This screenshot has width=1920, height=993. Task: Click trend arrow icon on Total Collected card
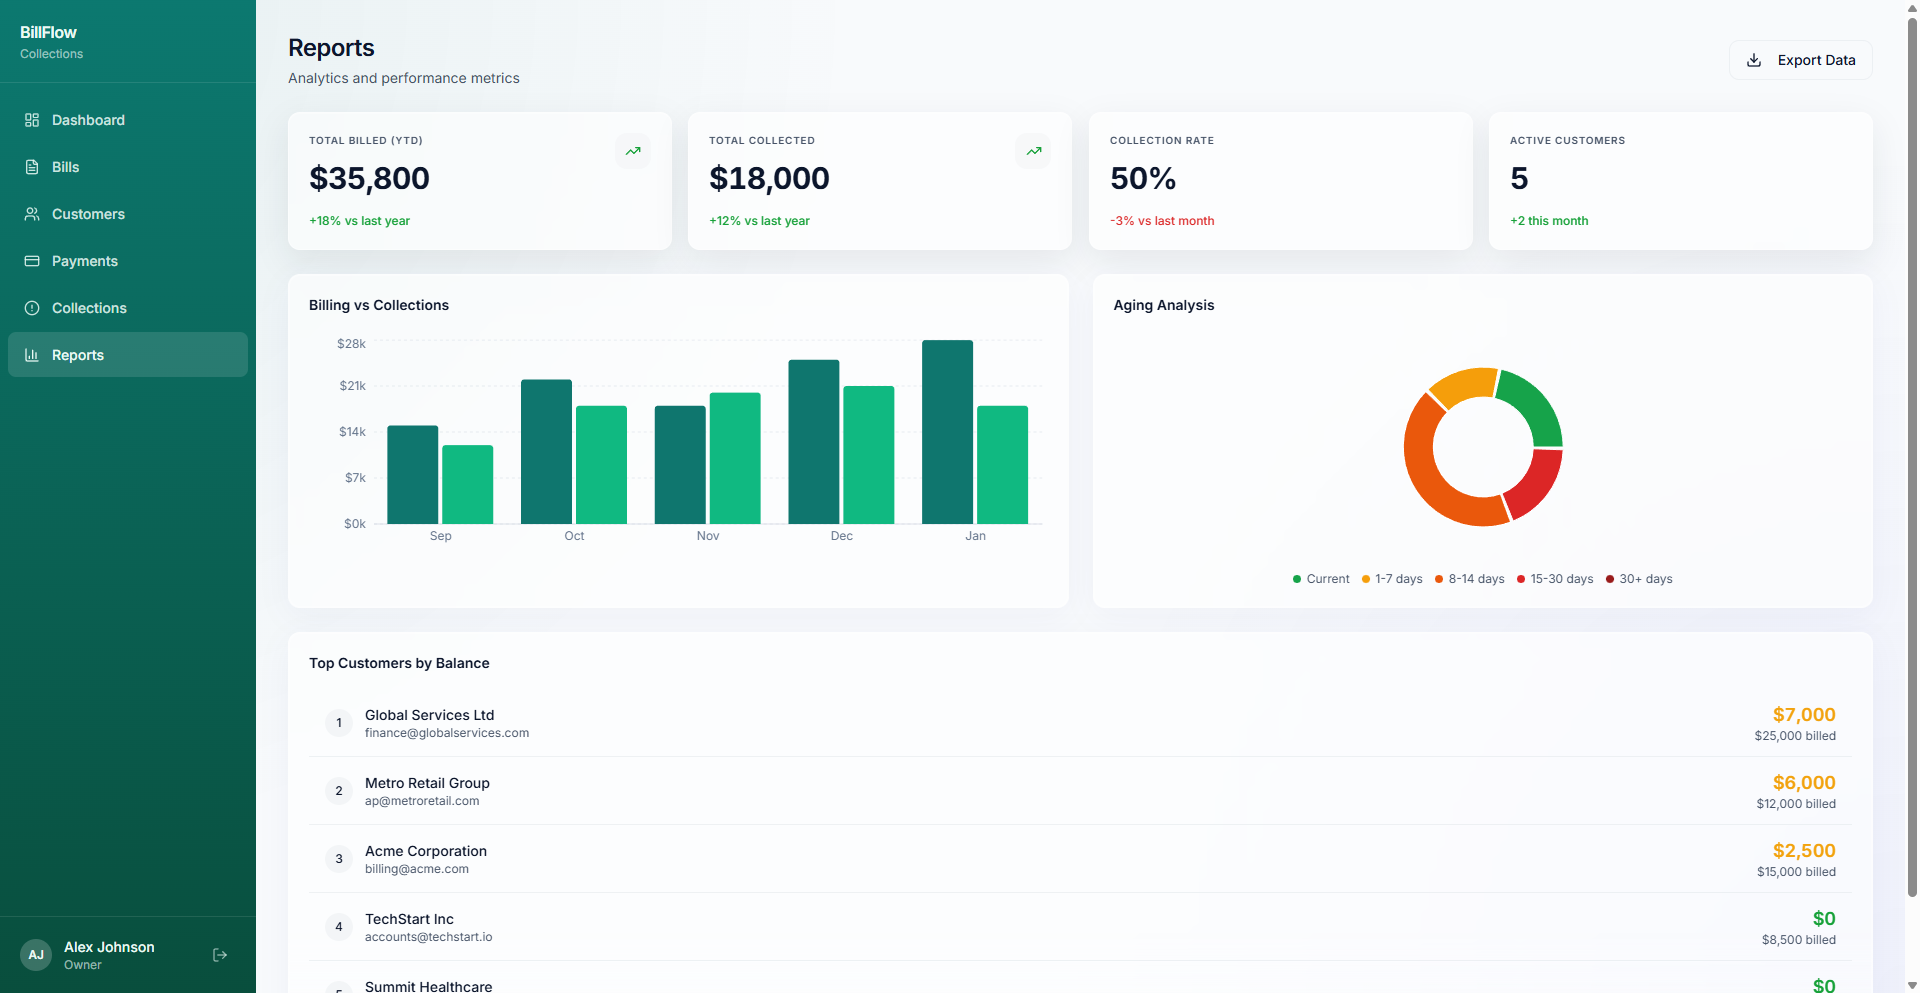pos(1033,151)
